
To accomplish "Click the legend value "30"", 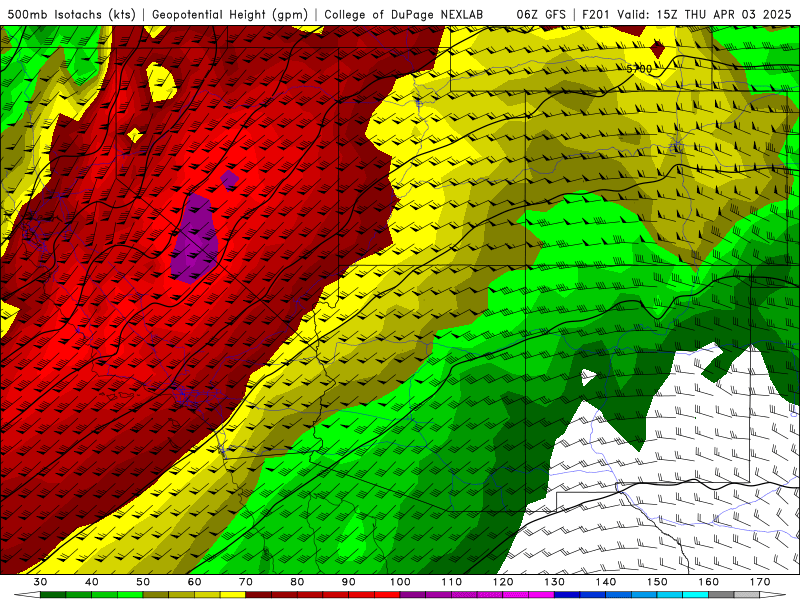I will pyautogui.click(x=40, y=582).
